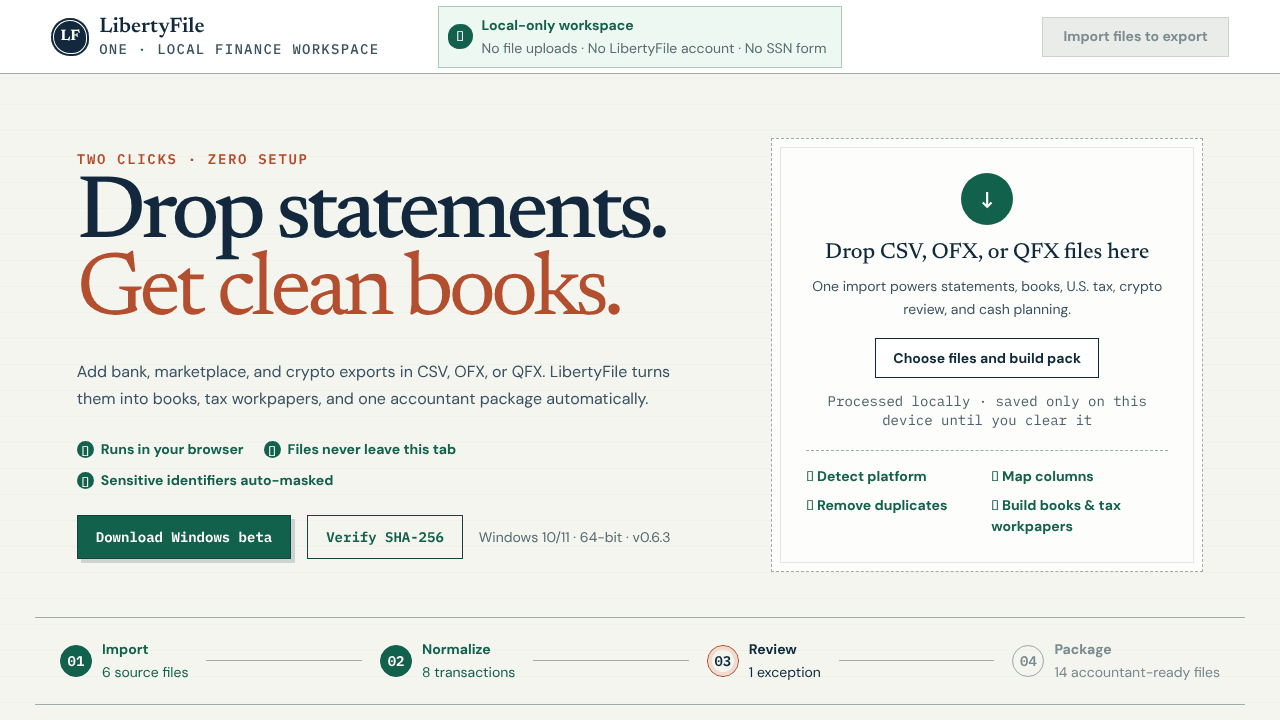Click the file drop zone heading
The width and height of the screenshot is (1280, 720).
click(x=987, y=251)
